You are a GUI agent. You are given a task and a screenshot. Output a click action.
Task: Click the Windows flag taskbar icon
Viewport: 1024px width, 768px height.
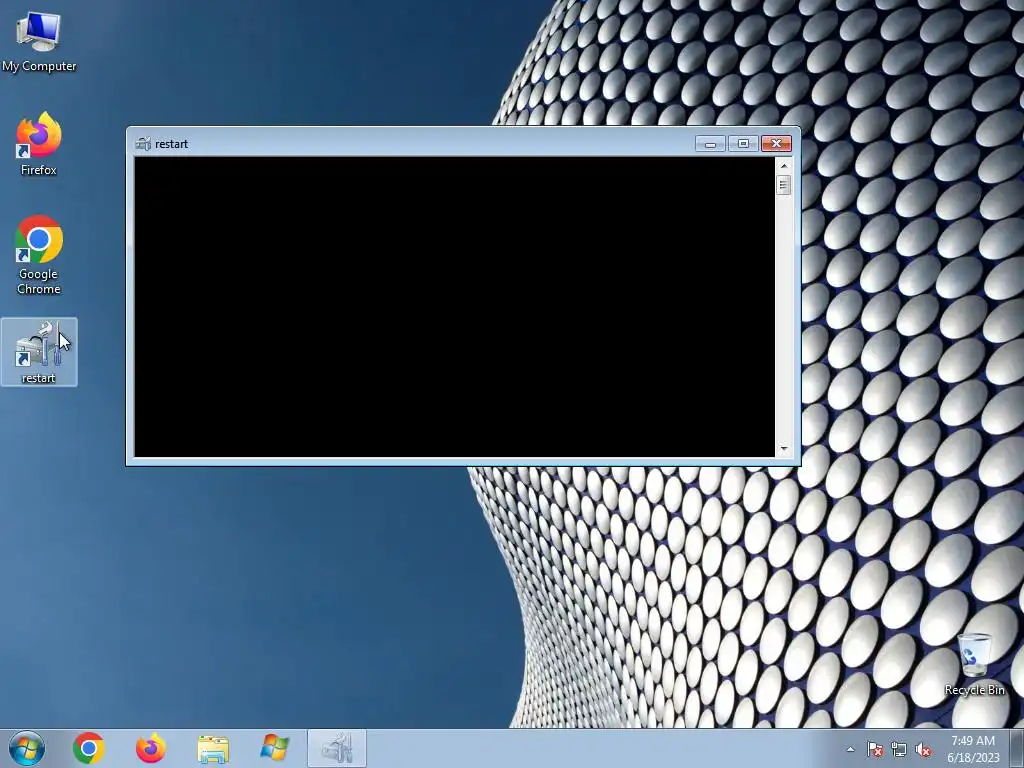[274, 748]
